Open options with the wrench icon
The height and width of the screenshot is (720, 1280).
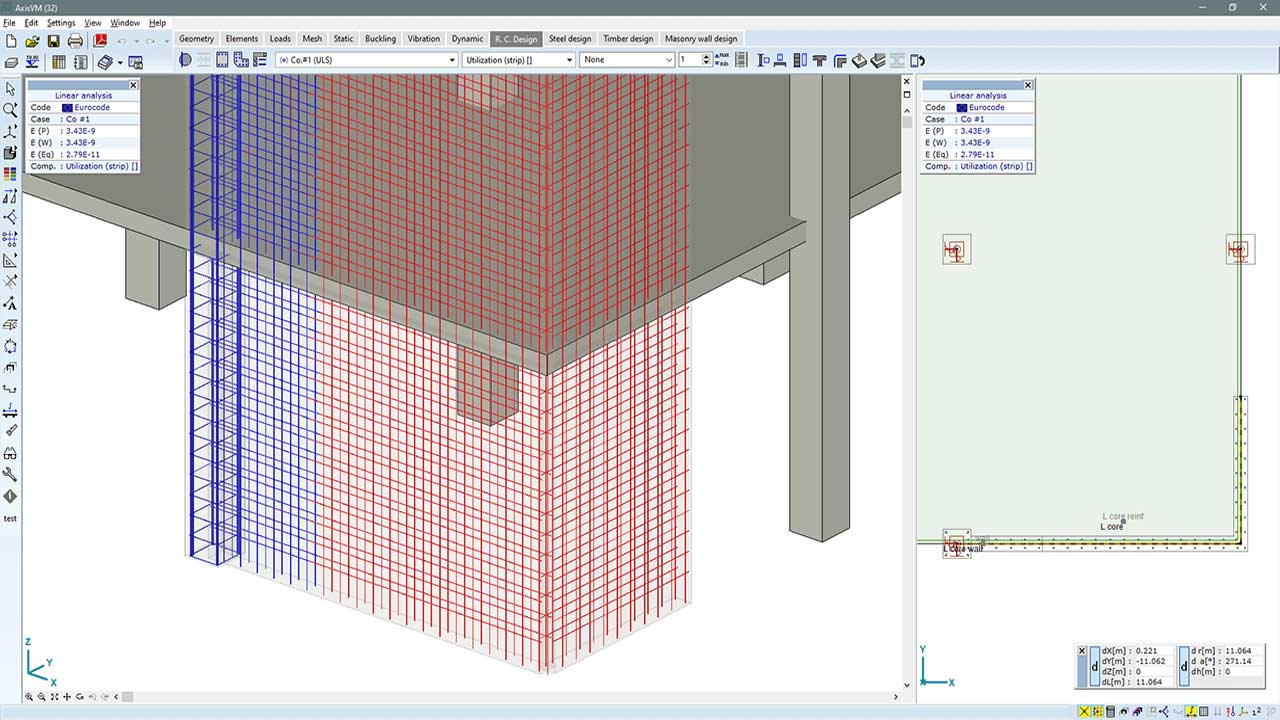click(11, 475)
